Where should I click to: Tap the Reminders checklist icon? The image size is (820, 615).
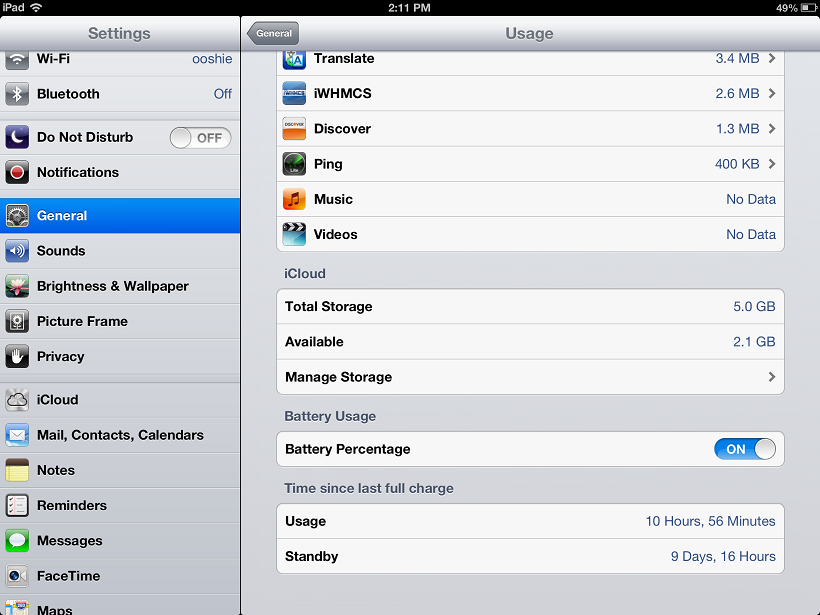pos(17,506)
